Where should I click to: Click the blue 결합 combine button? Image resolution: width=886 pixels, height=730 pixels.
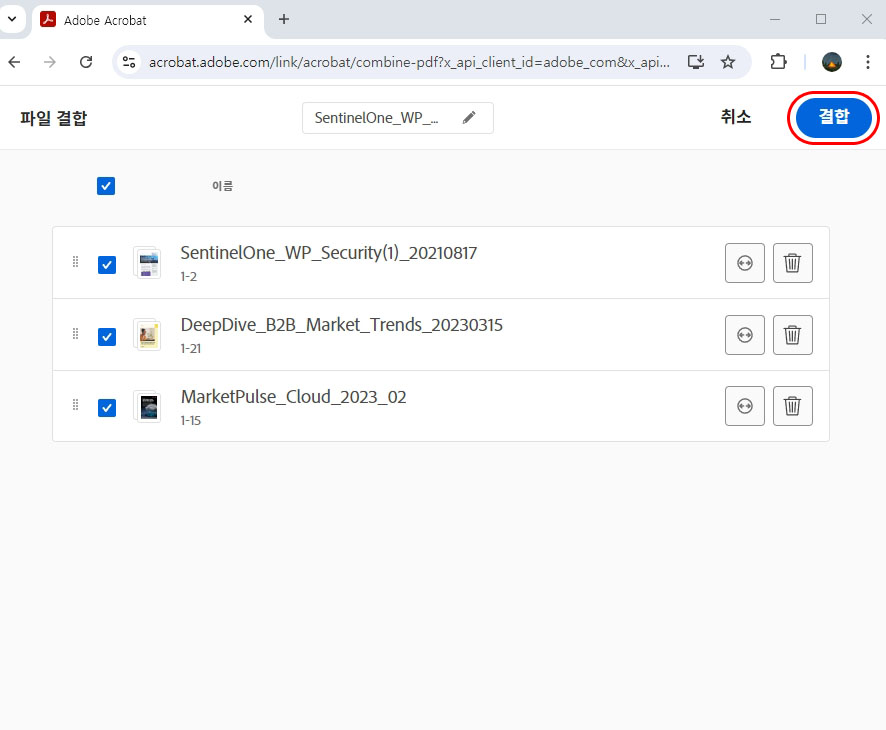(833, 117)
